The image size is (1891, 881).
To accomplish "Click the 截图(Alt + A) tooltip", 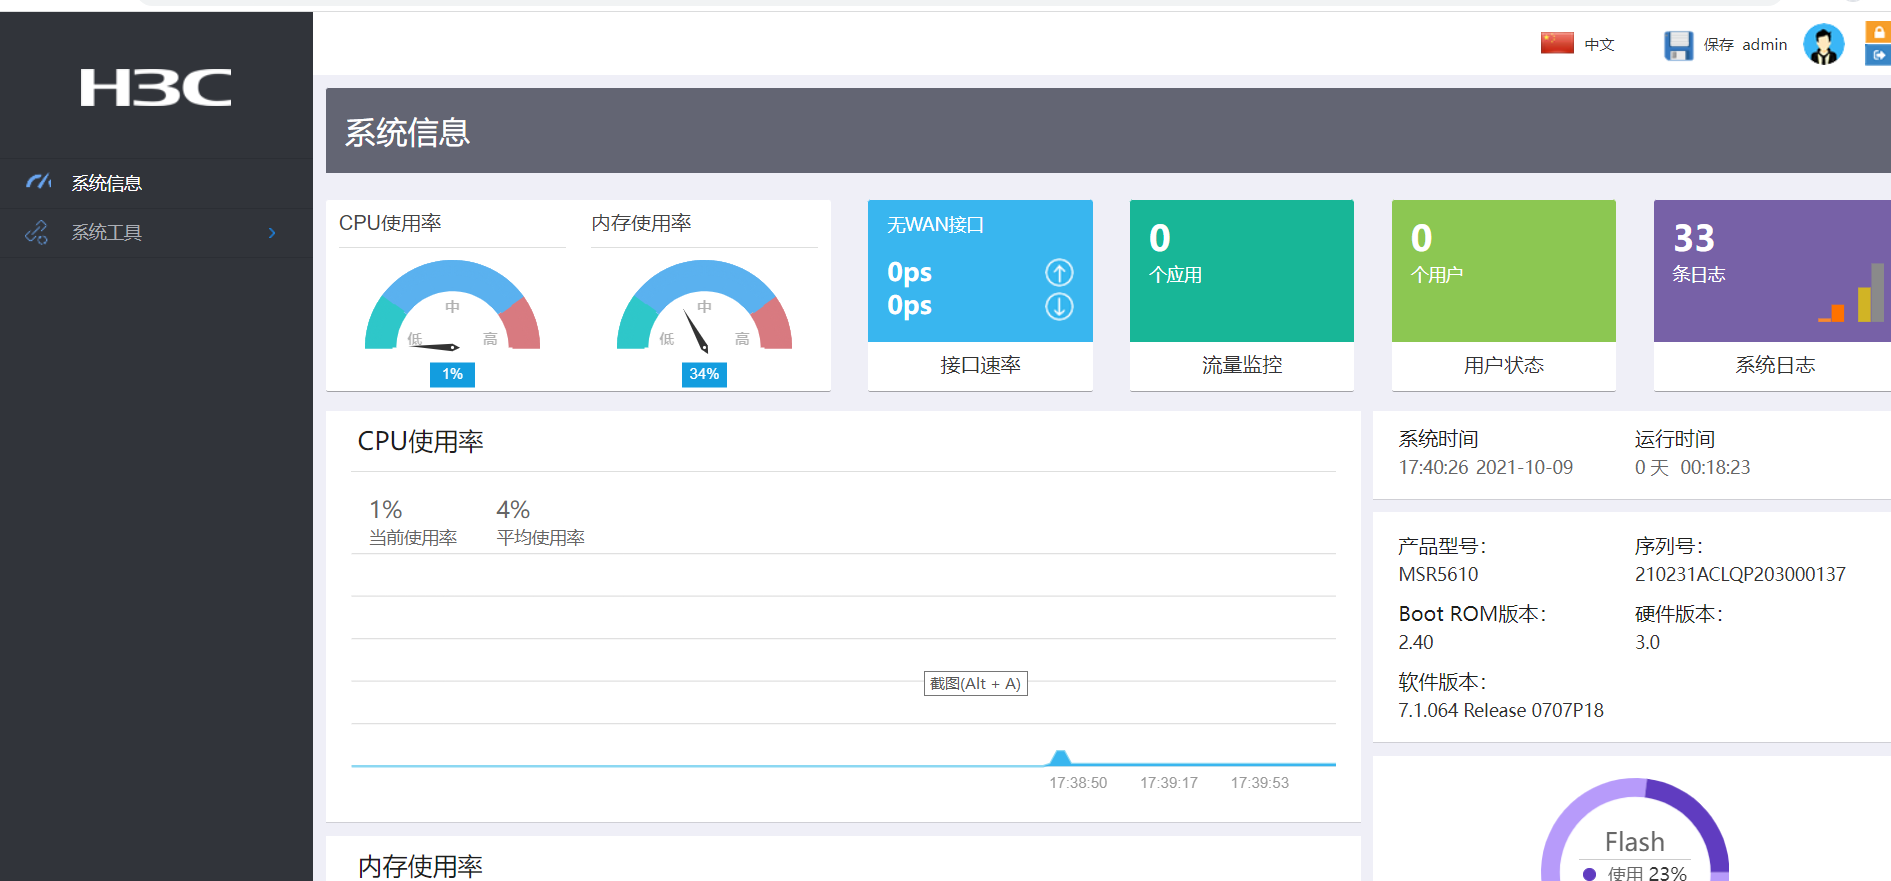I will [976, 684].
